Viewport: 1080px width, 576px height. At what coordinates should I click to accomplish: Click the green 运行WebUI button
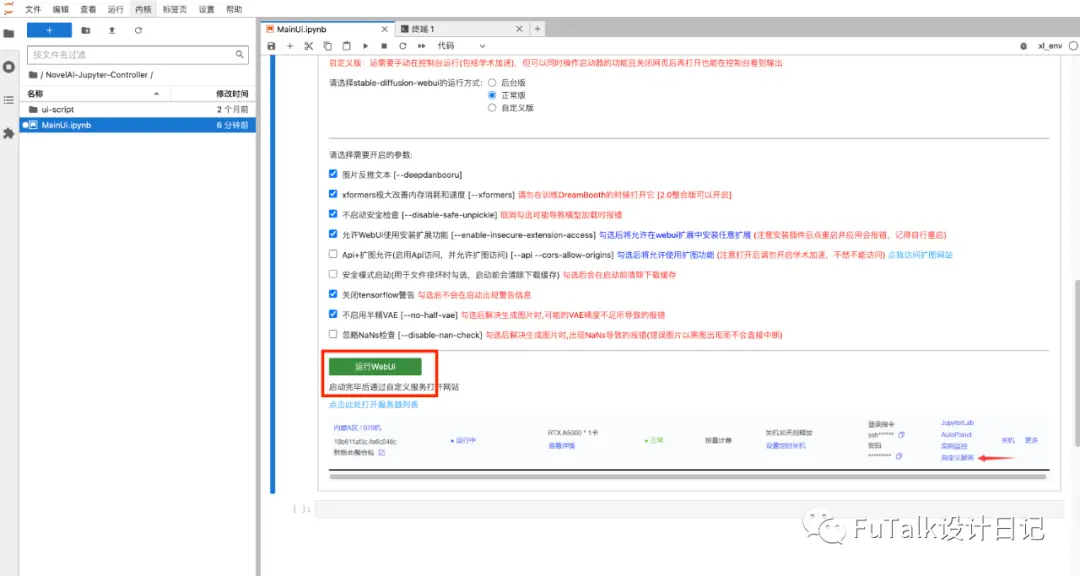click(375, 367)
